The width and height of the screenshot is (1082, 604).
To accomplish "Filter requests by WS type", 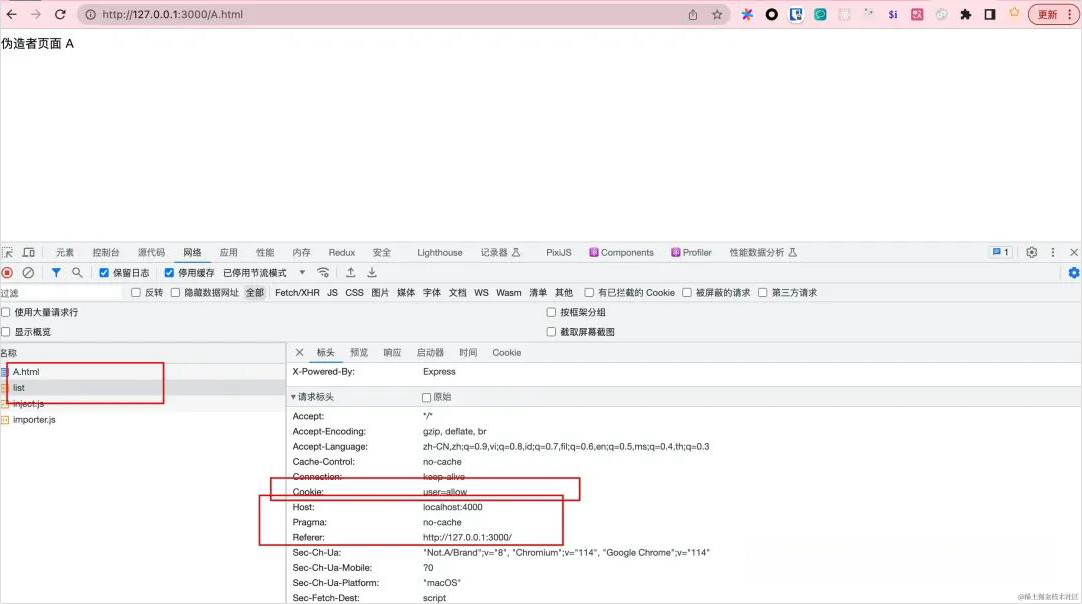I will 482,293.
